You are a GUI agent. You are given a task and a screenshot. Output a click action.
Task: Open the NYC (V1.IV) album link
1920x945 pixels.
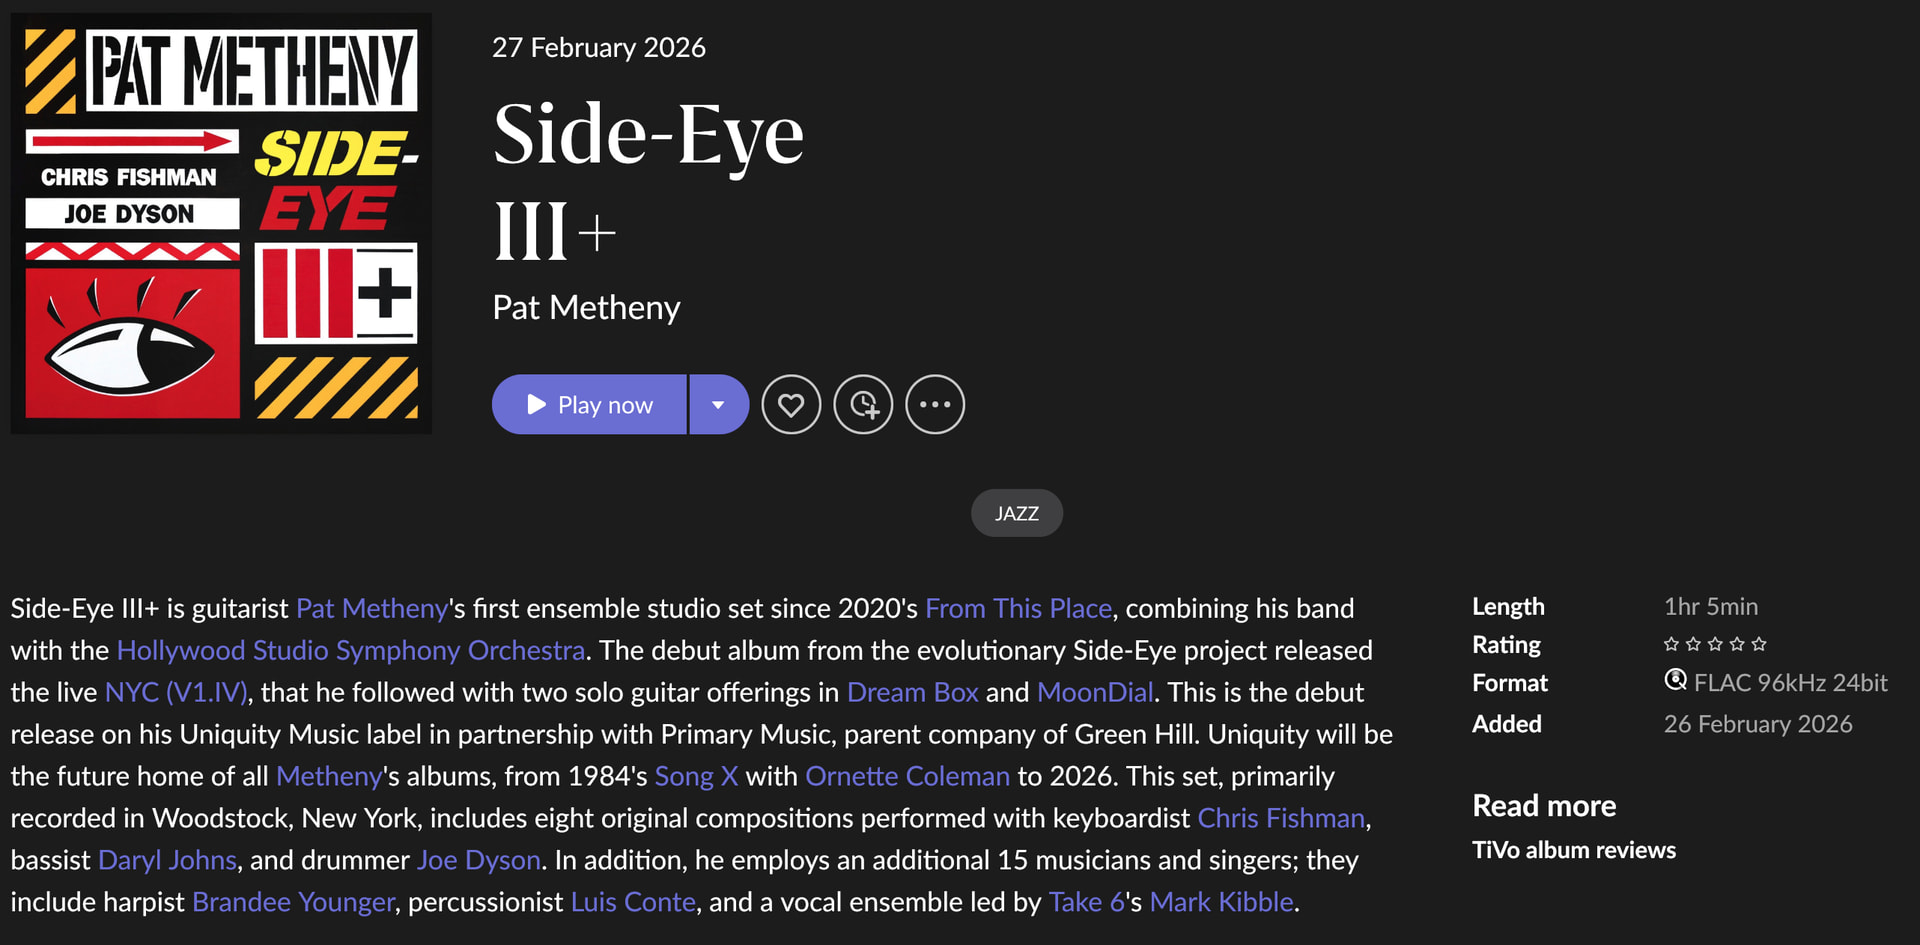[x=176, y=692]
